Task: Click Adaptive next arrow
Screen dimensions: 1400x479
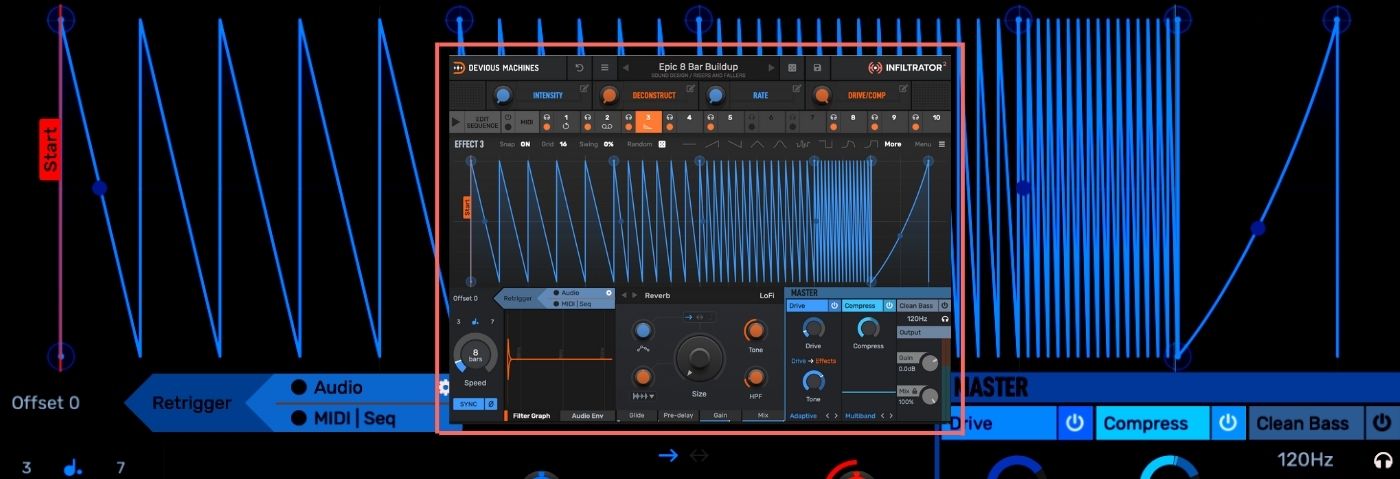Action: (x=836, y=416)
